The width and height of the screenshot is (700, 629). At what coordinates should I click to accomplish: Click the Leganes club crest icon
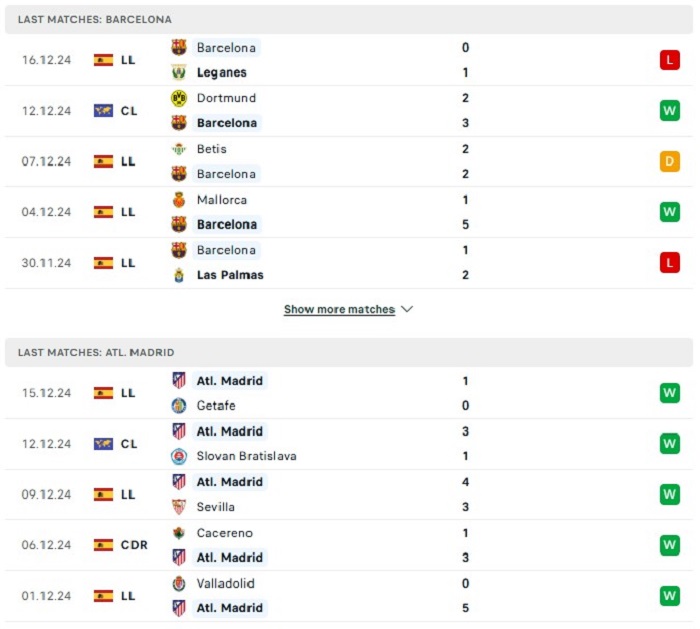pos(179,72)
